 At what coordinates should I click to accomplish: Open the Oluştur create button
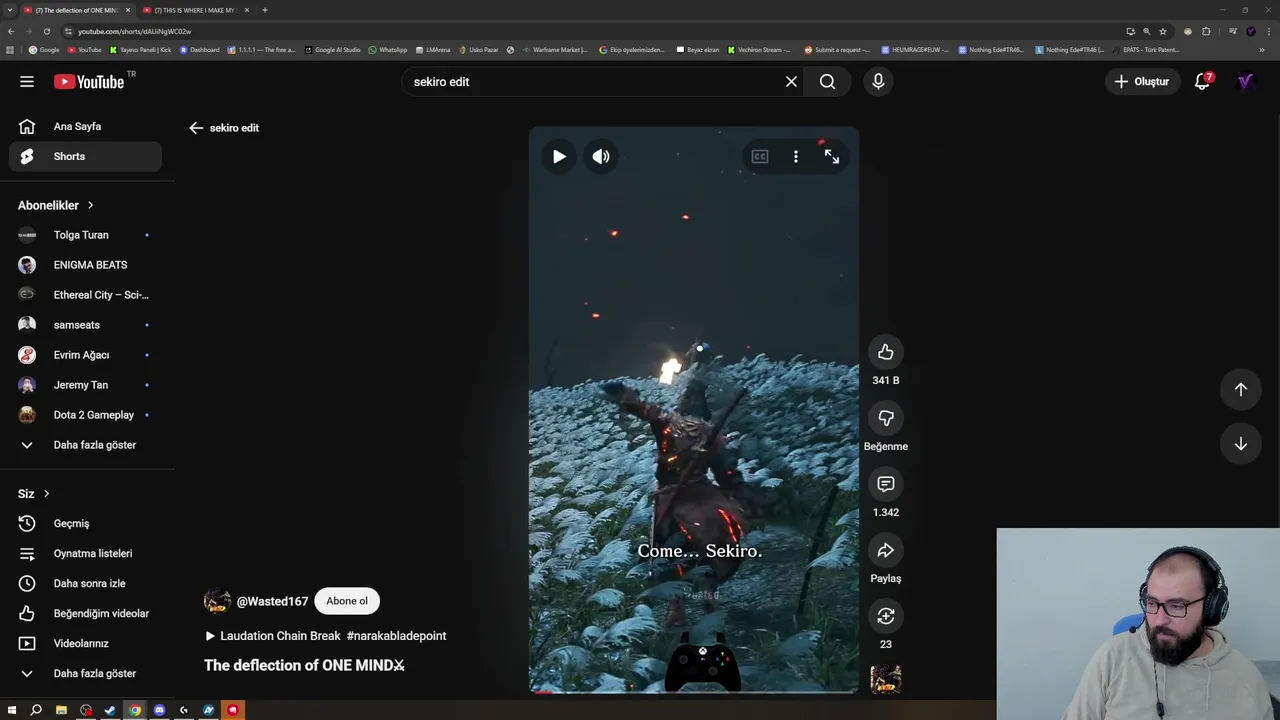pyautogui.click(x=1141, y=82)
